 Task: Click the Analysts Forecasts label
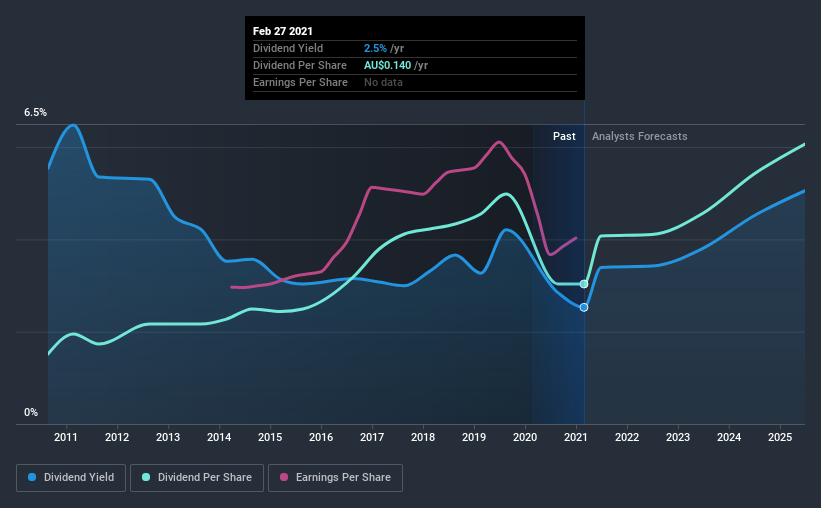639,136
